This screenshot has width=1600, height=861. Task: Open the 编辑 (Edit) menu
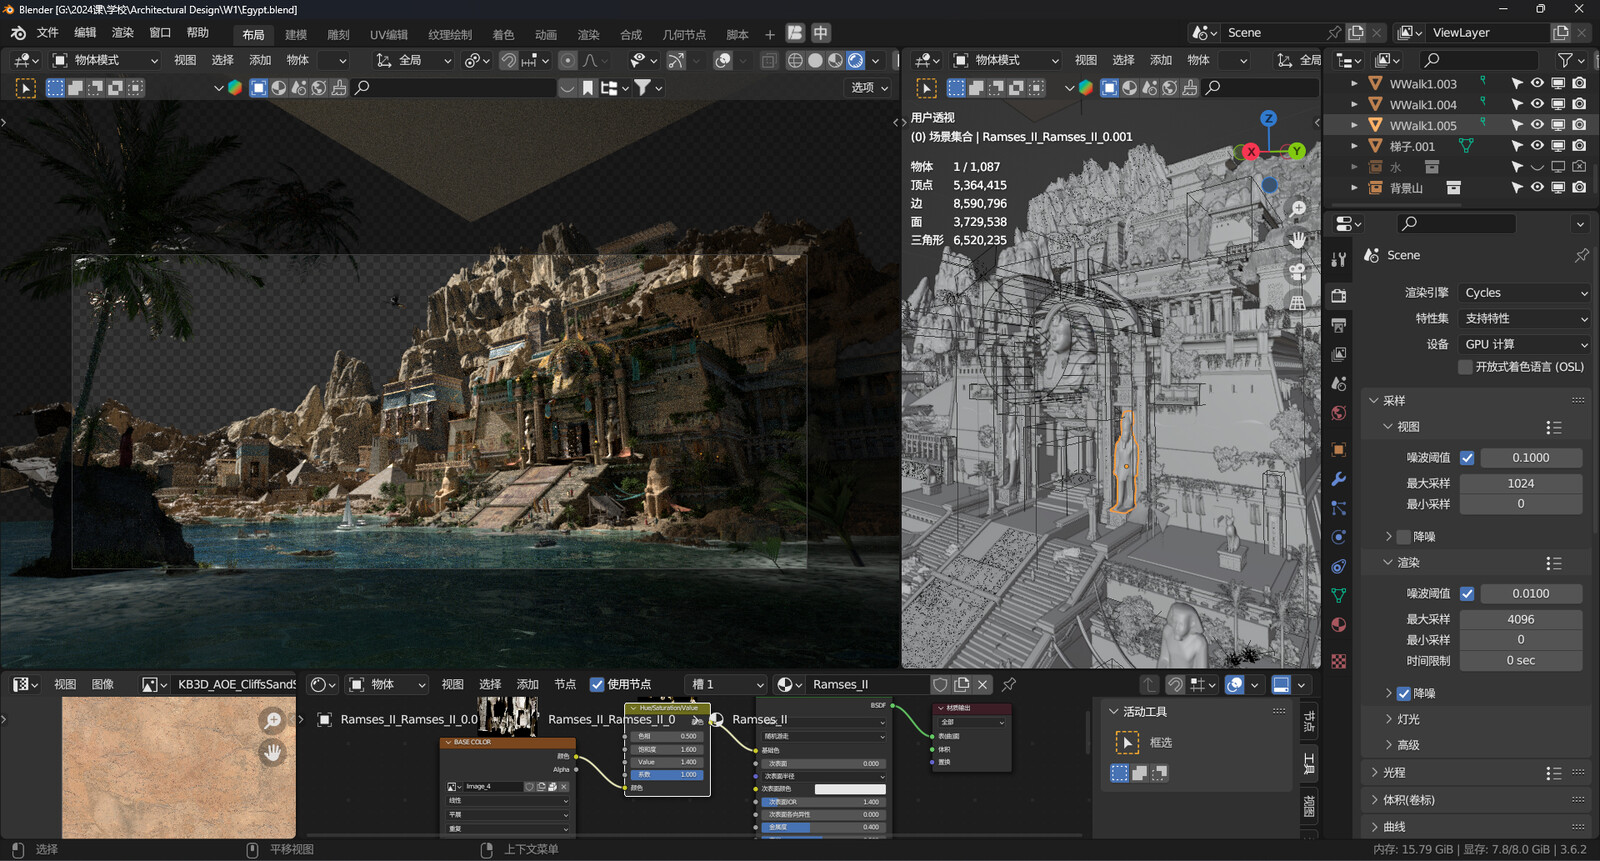pyautogui.click(x=85, y=33)
